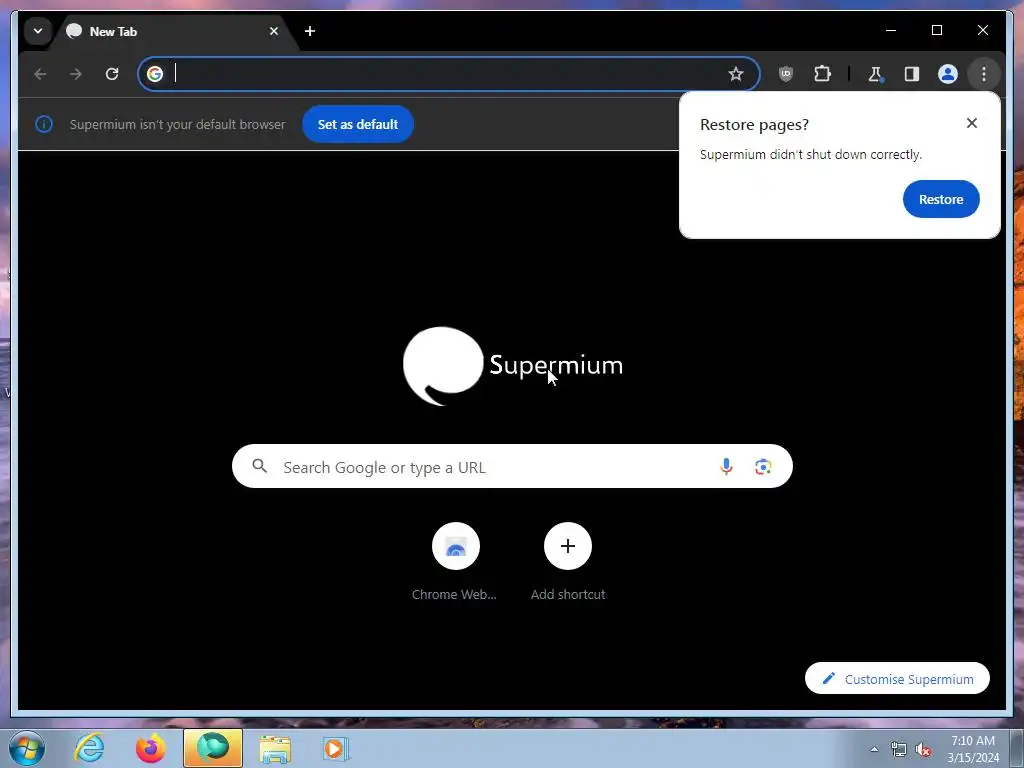This screenshot has width=1024, height=768.
Task: Add a new shortcut tile
Action: click(x=568, y=562)
